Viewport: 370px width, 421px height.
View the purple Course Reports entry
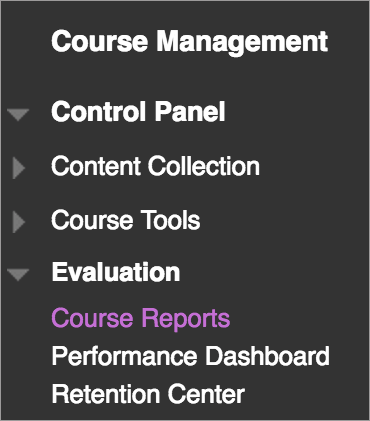(x=141, y=318)
